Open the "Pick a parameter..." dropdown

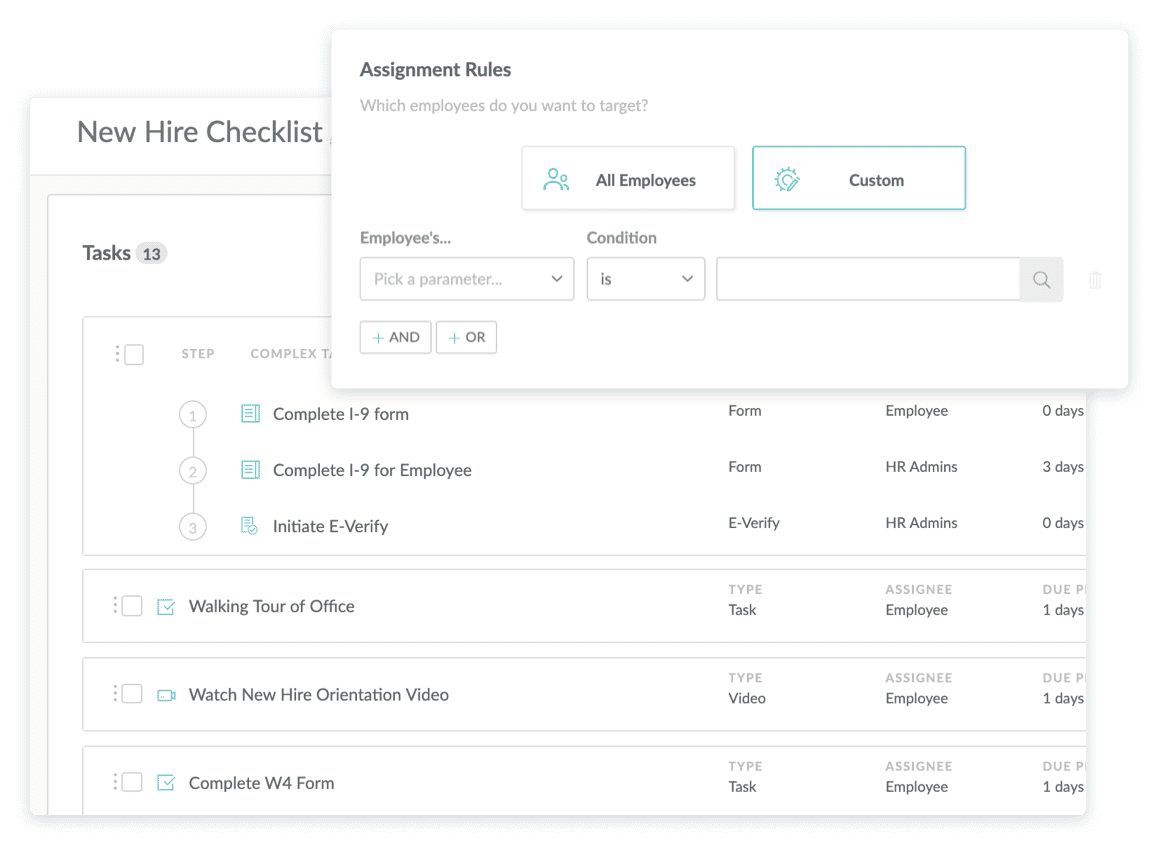point(466,279)
